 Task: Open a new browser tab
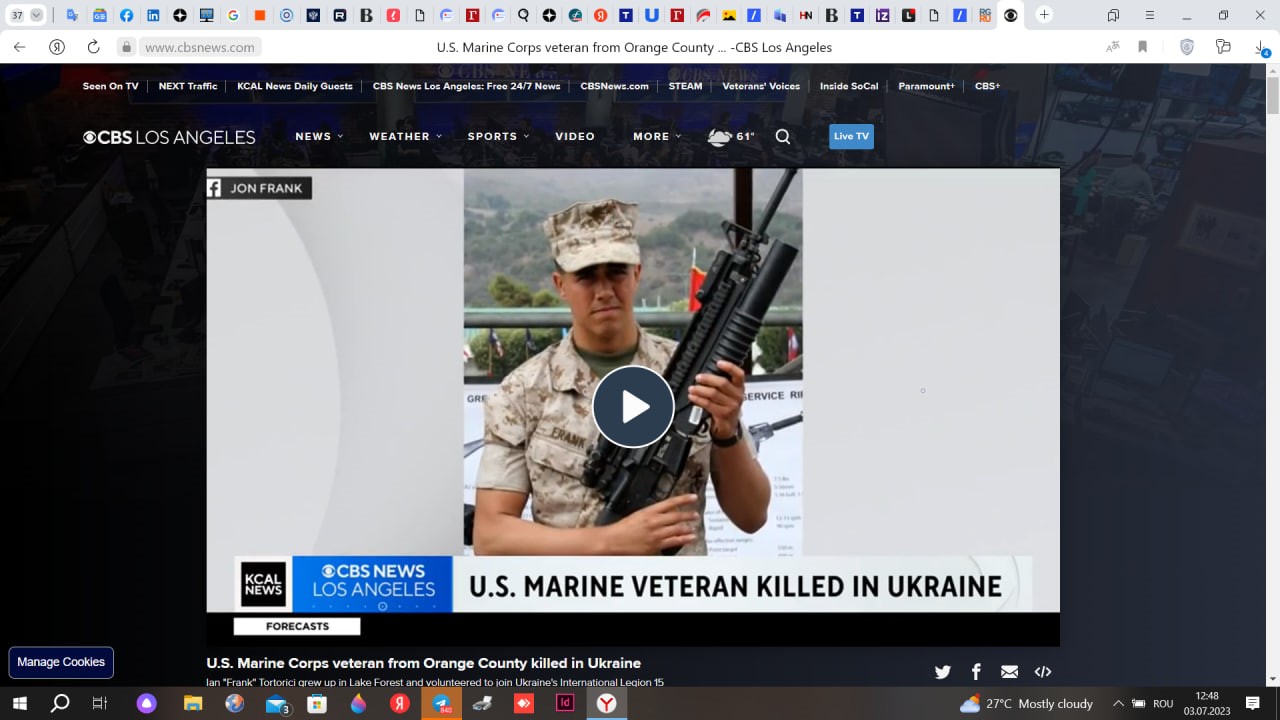pyautogui.click(x=1044, y=15)
